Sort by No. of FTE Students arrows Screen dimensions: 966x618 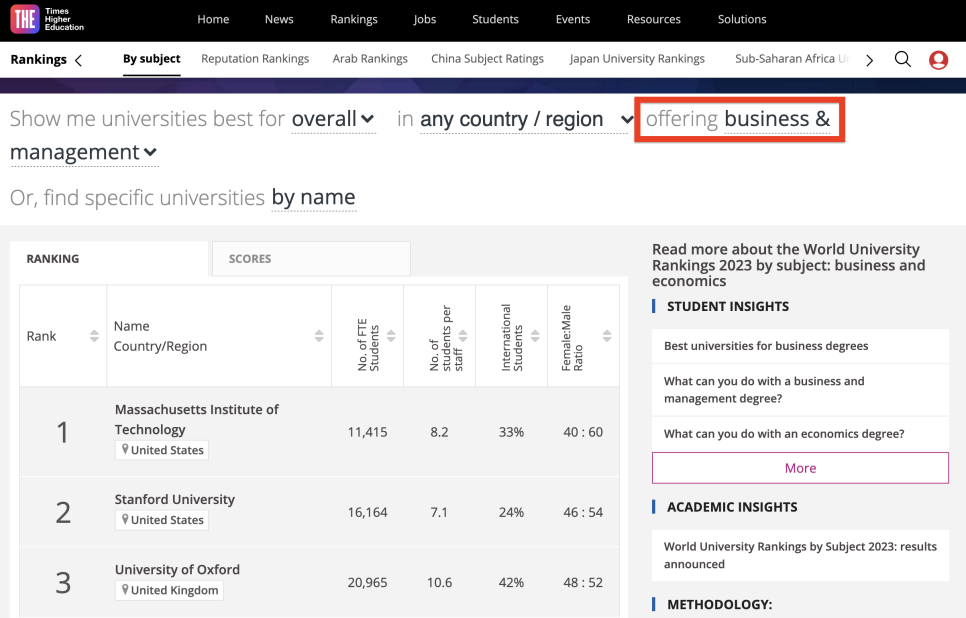click(x=391, y=336)
